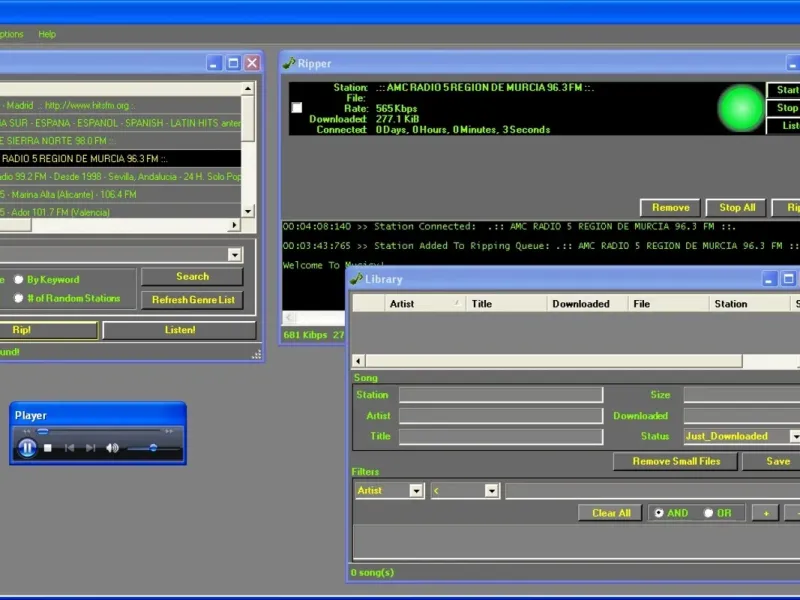Click the plus button to add filter
Image resolution: width=800 pixels, height=600 pixels.
[765, 513]
